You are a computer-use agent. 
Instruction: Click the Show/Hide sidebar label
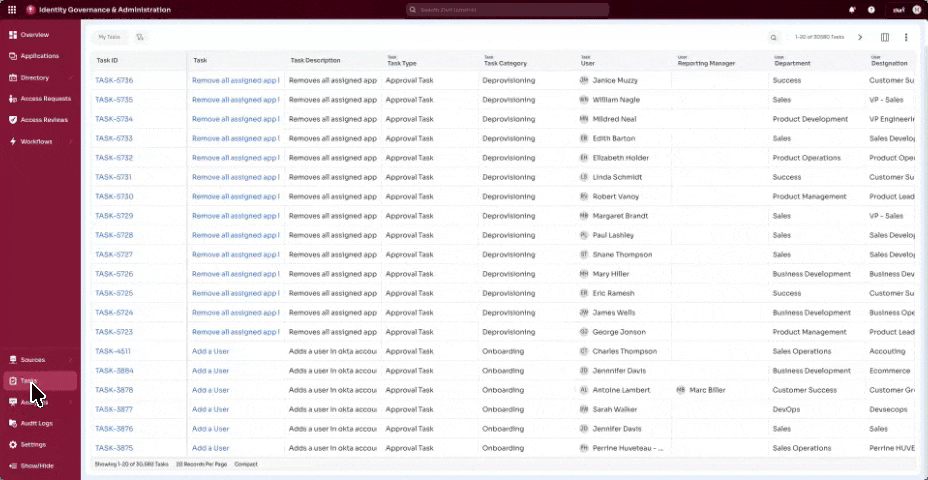[x=37, y=466]
